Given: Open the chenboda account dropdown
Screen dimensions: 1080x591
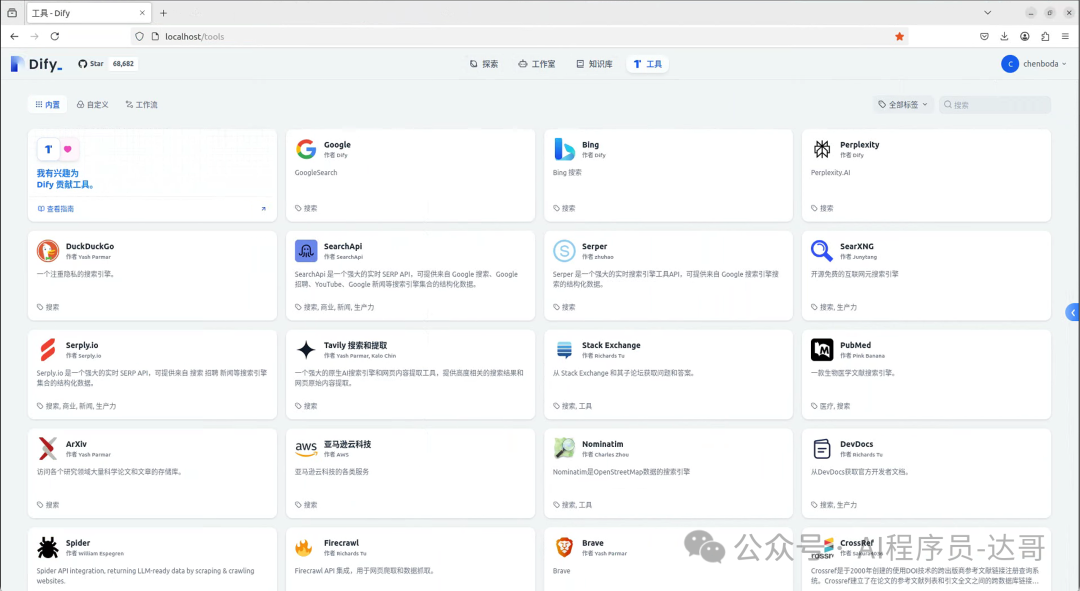Looking at the screenshot, I should (1034, 64).
